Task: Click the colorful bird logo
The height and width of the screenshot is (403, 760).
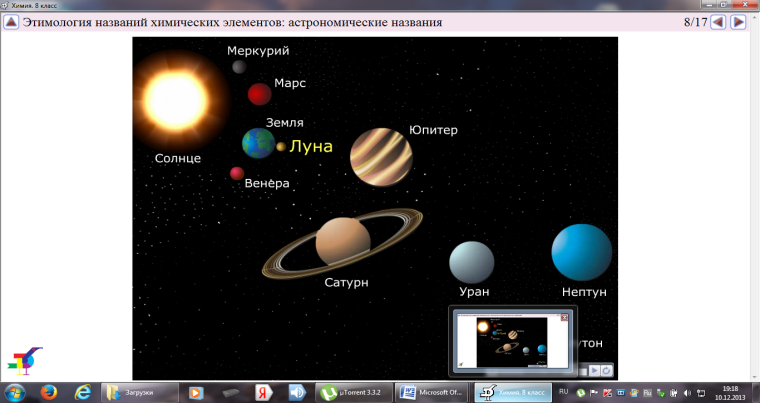Action: tap(24, 361)
